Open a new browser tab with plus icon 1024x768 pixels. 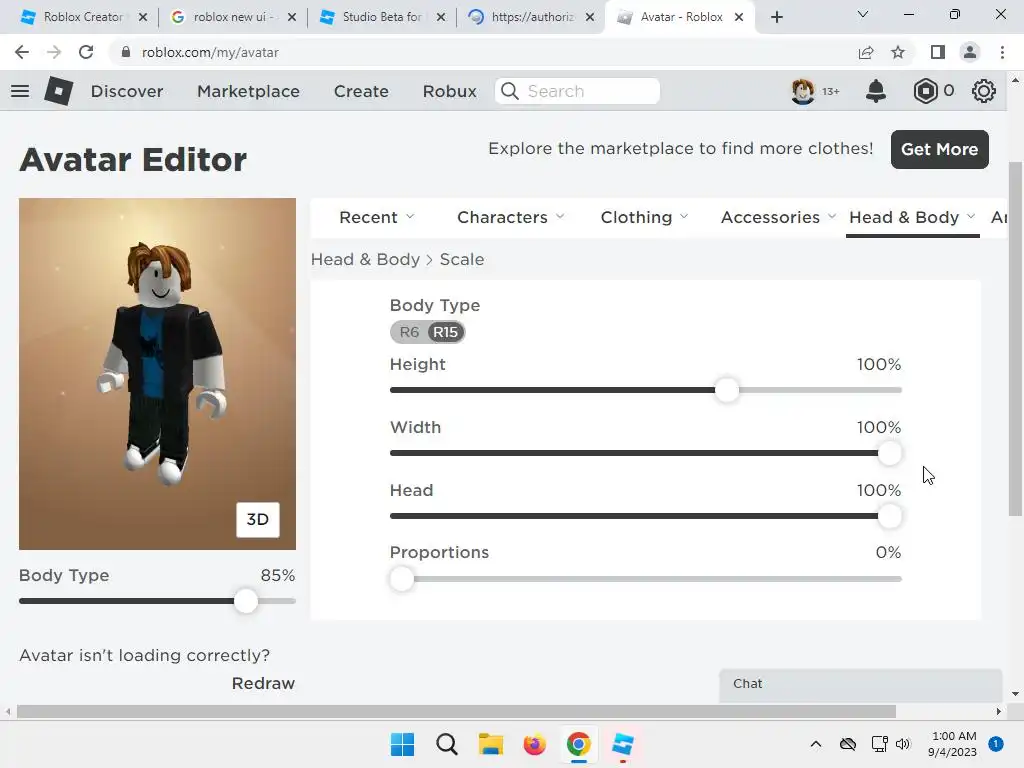point(776,17)
